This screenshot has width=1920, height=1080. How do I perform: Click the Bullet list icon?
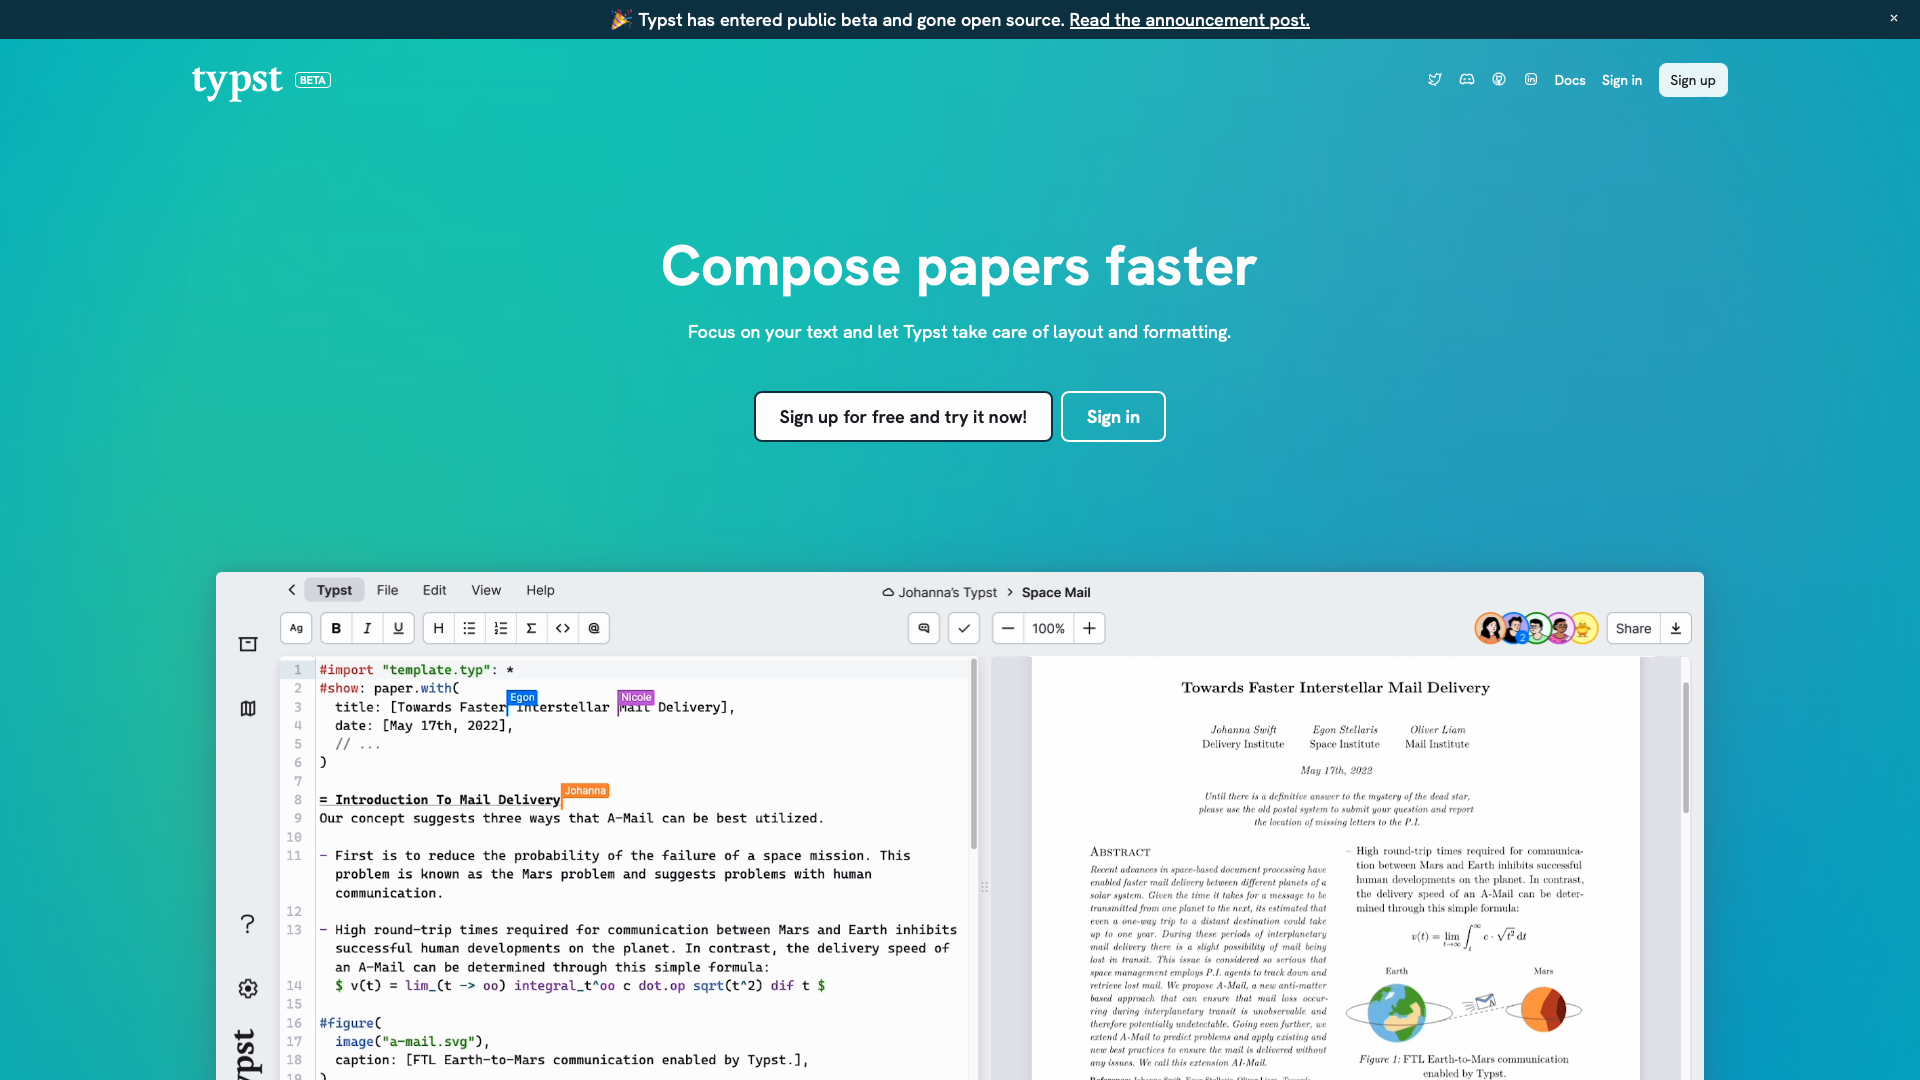pyautogui.click(x=469, y=628)
